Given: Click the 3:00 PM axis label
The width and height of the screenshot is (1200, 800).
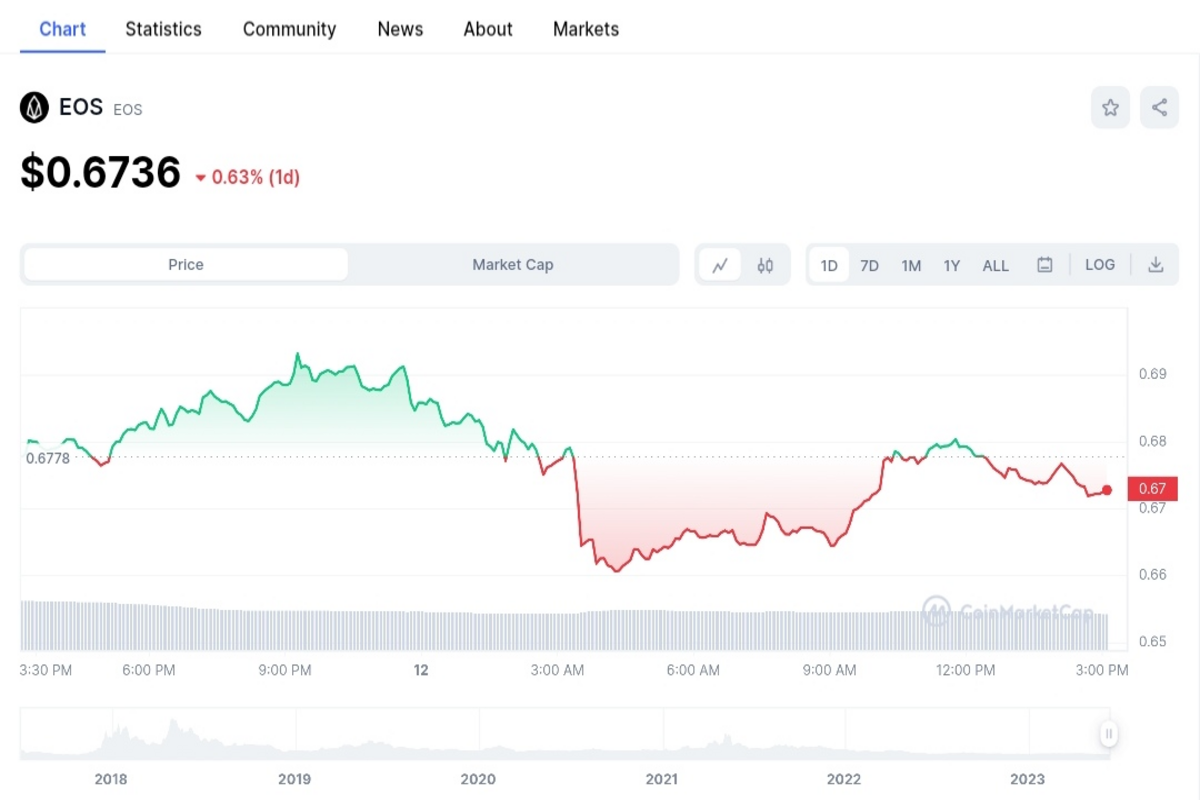Looking at the screenshot, I should point(1102,670).
